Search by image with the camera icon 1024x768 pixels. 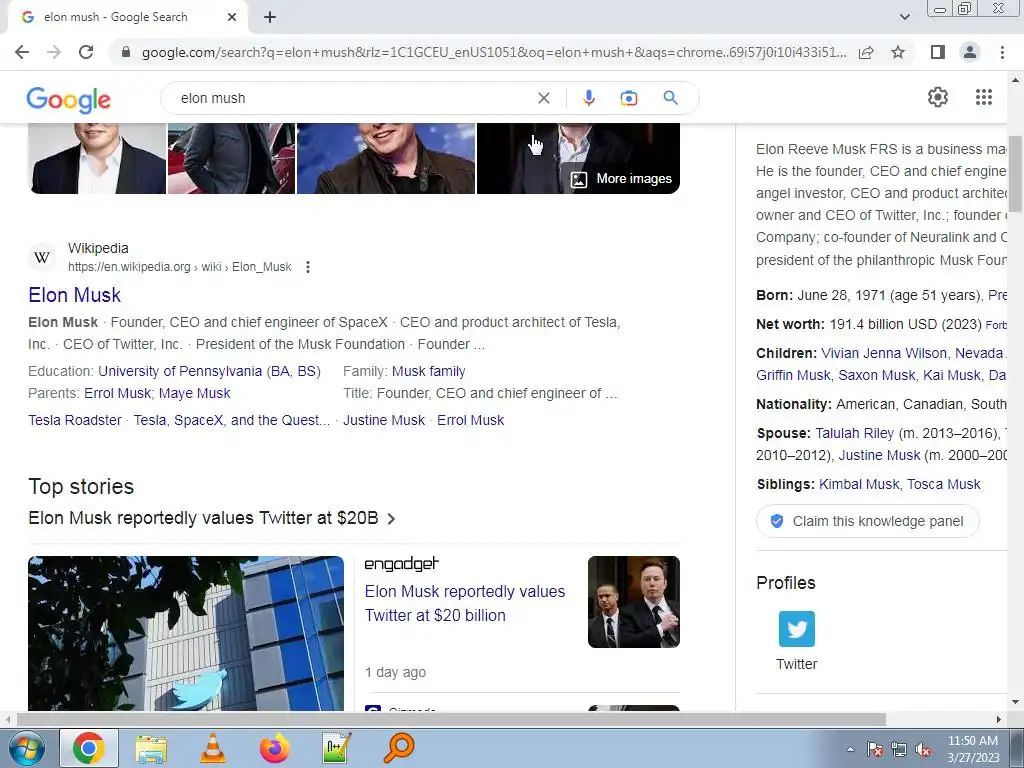(628, 98)
